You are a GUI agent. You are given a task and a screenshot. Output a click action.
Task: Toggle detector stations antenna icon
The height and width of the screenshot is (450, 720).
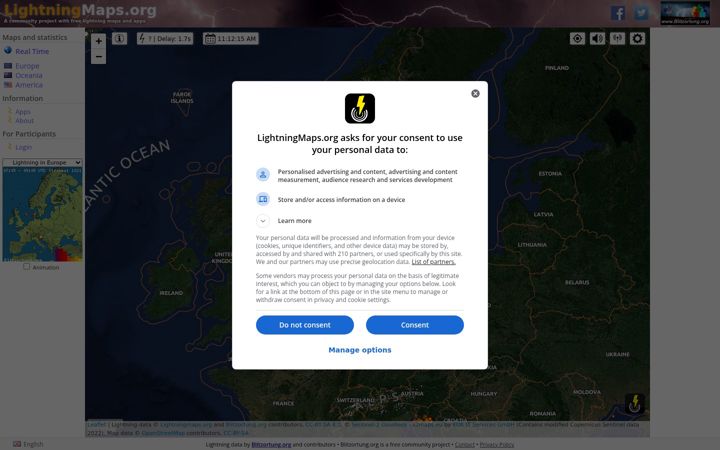[x=617, y=39]
